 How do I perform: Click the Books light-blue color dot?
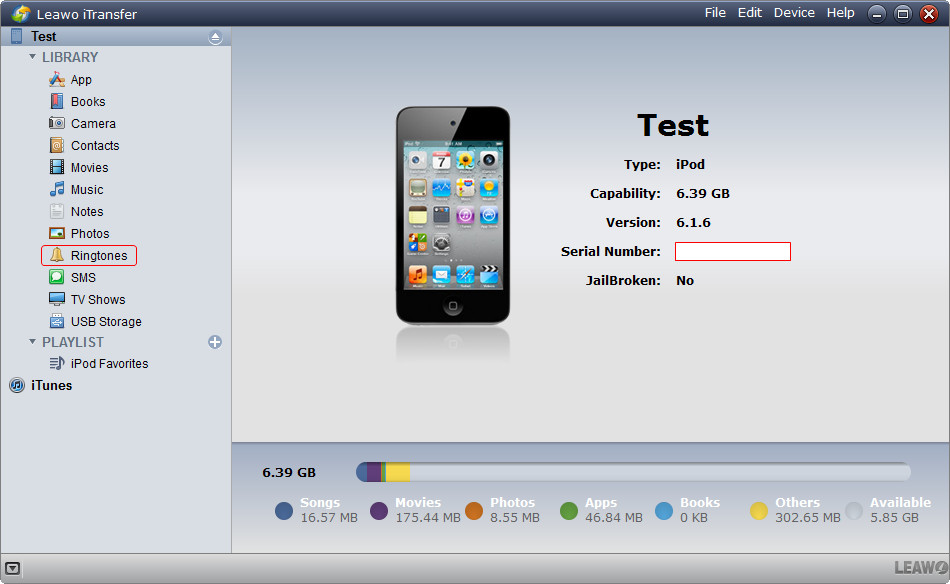tap(664, 511)
